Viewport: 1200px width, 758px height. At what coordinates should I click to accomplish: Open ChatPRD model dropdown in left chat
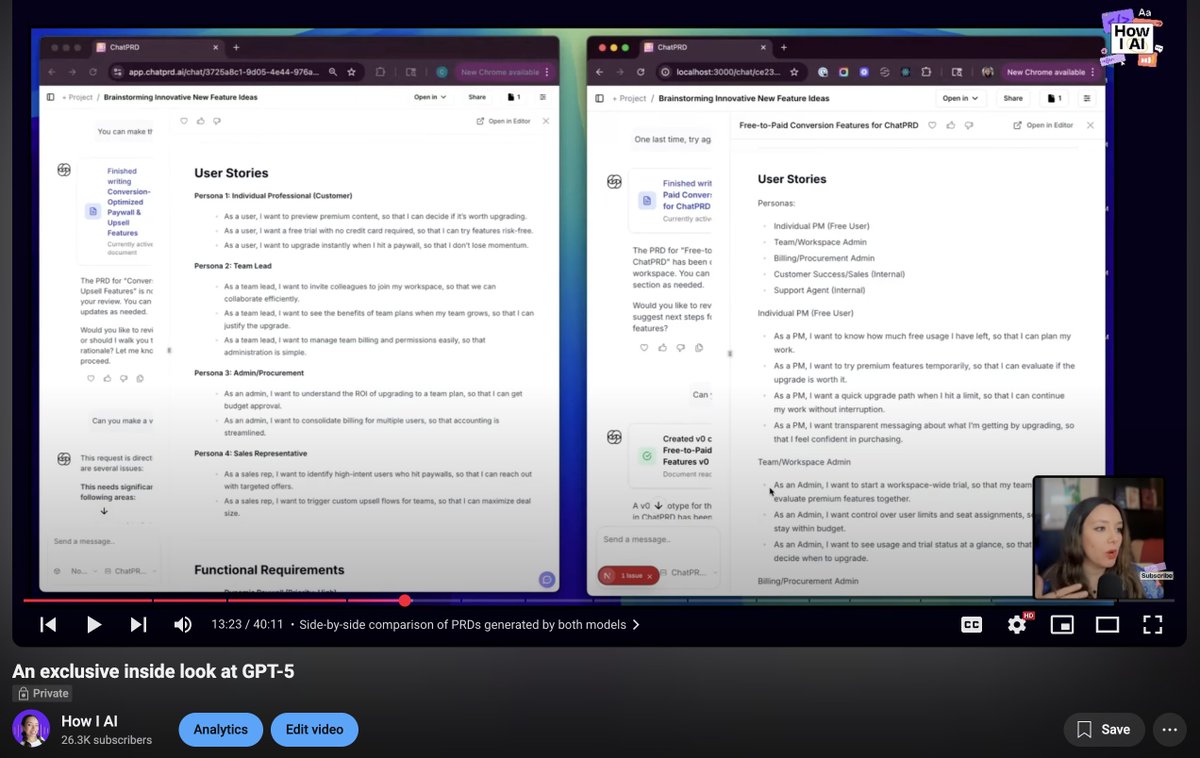coord(130,571)
